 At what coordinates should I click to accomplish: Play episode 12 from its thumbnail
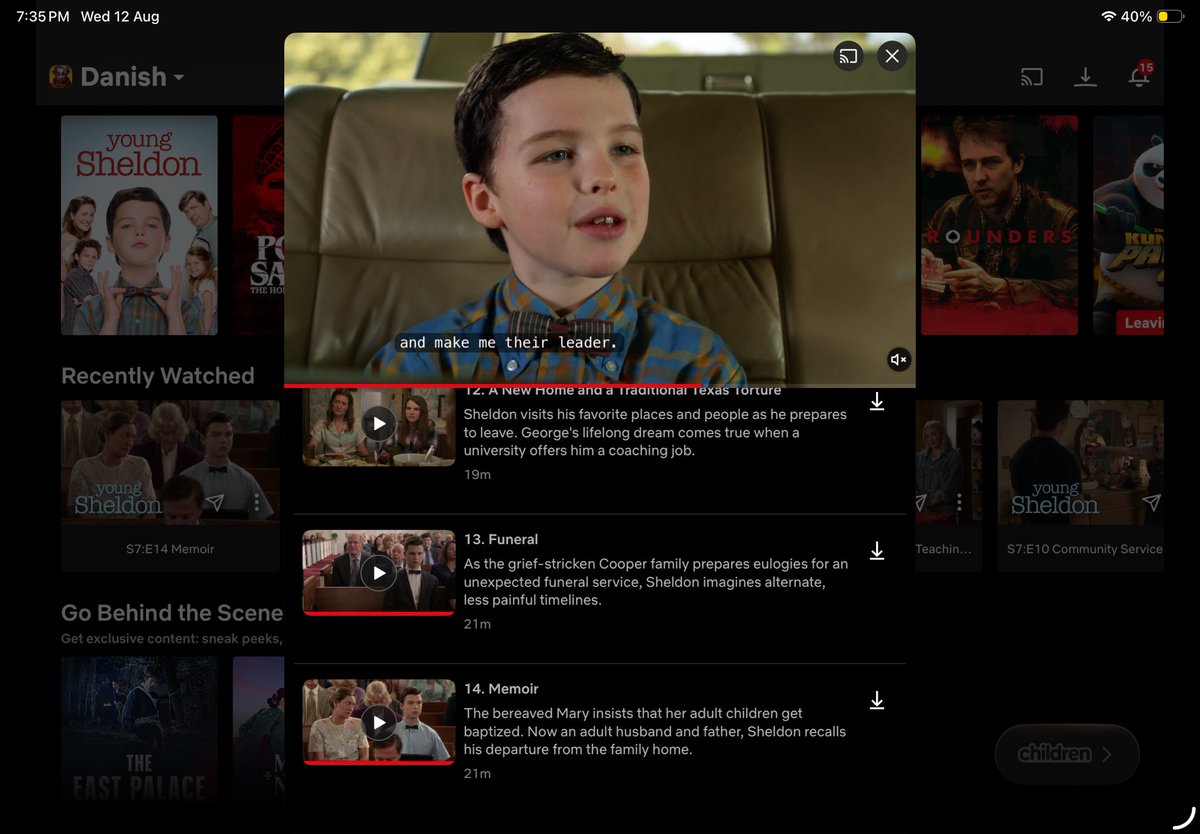[x=378, y=424]
